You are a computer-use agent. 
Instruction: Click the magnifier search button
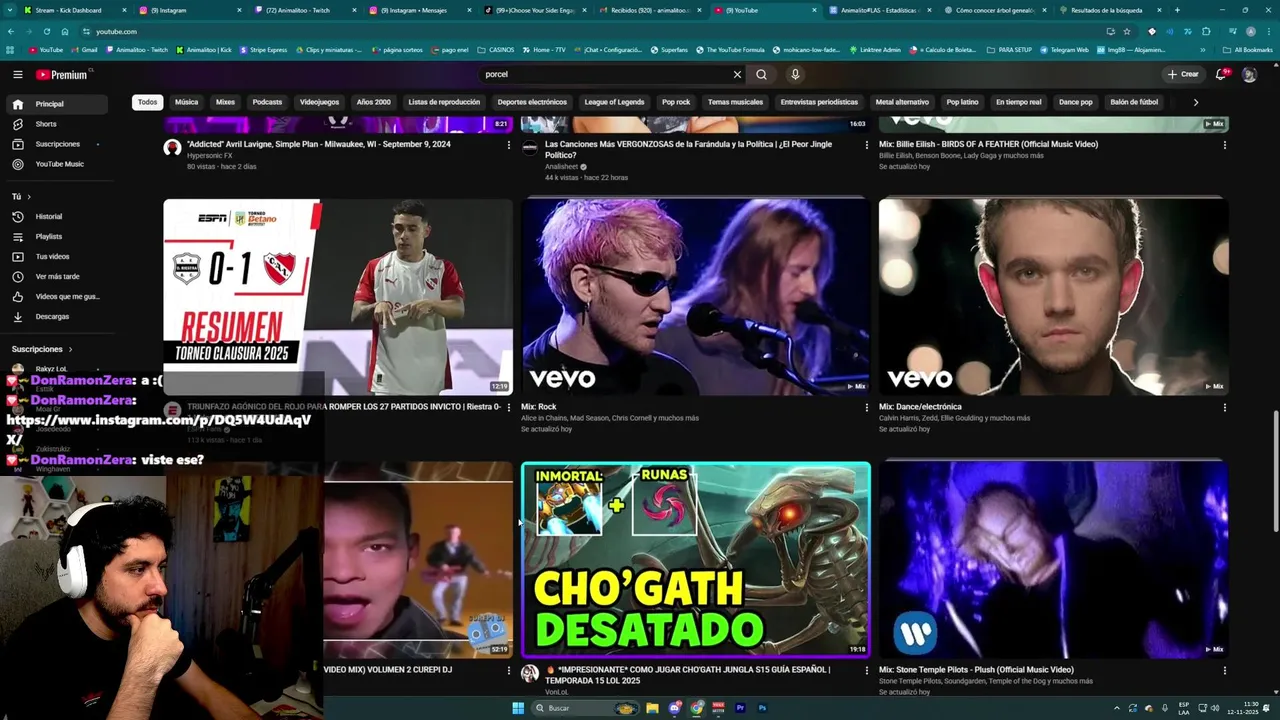(761, 74)
